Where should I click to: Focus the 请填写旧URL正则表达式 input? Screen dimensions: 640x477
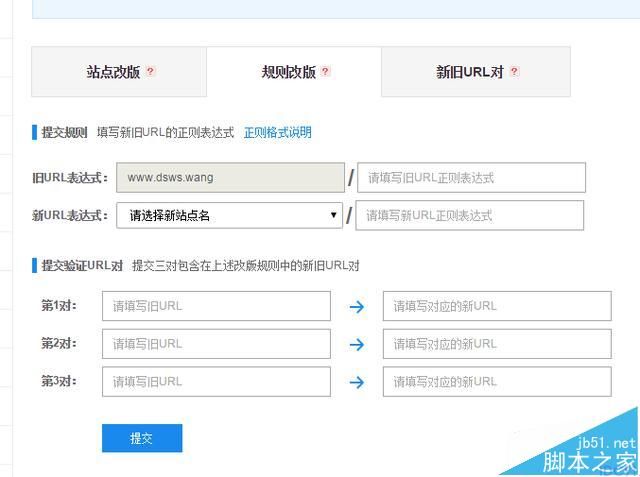click(x=471, y=177)
